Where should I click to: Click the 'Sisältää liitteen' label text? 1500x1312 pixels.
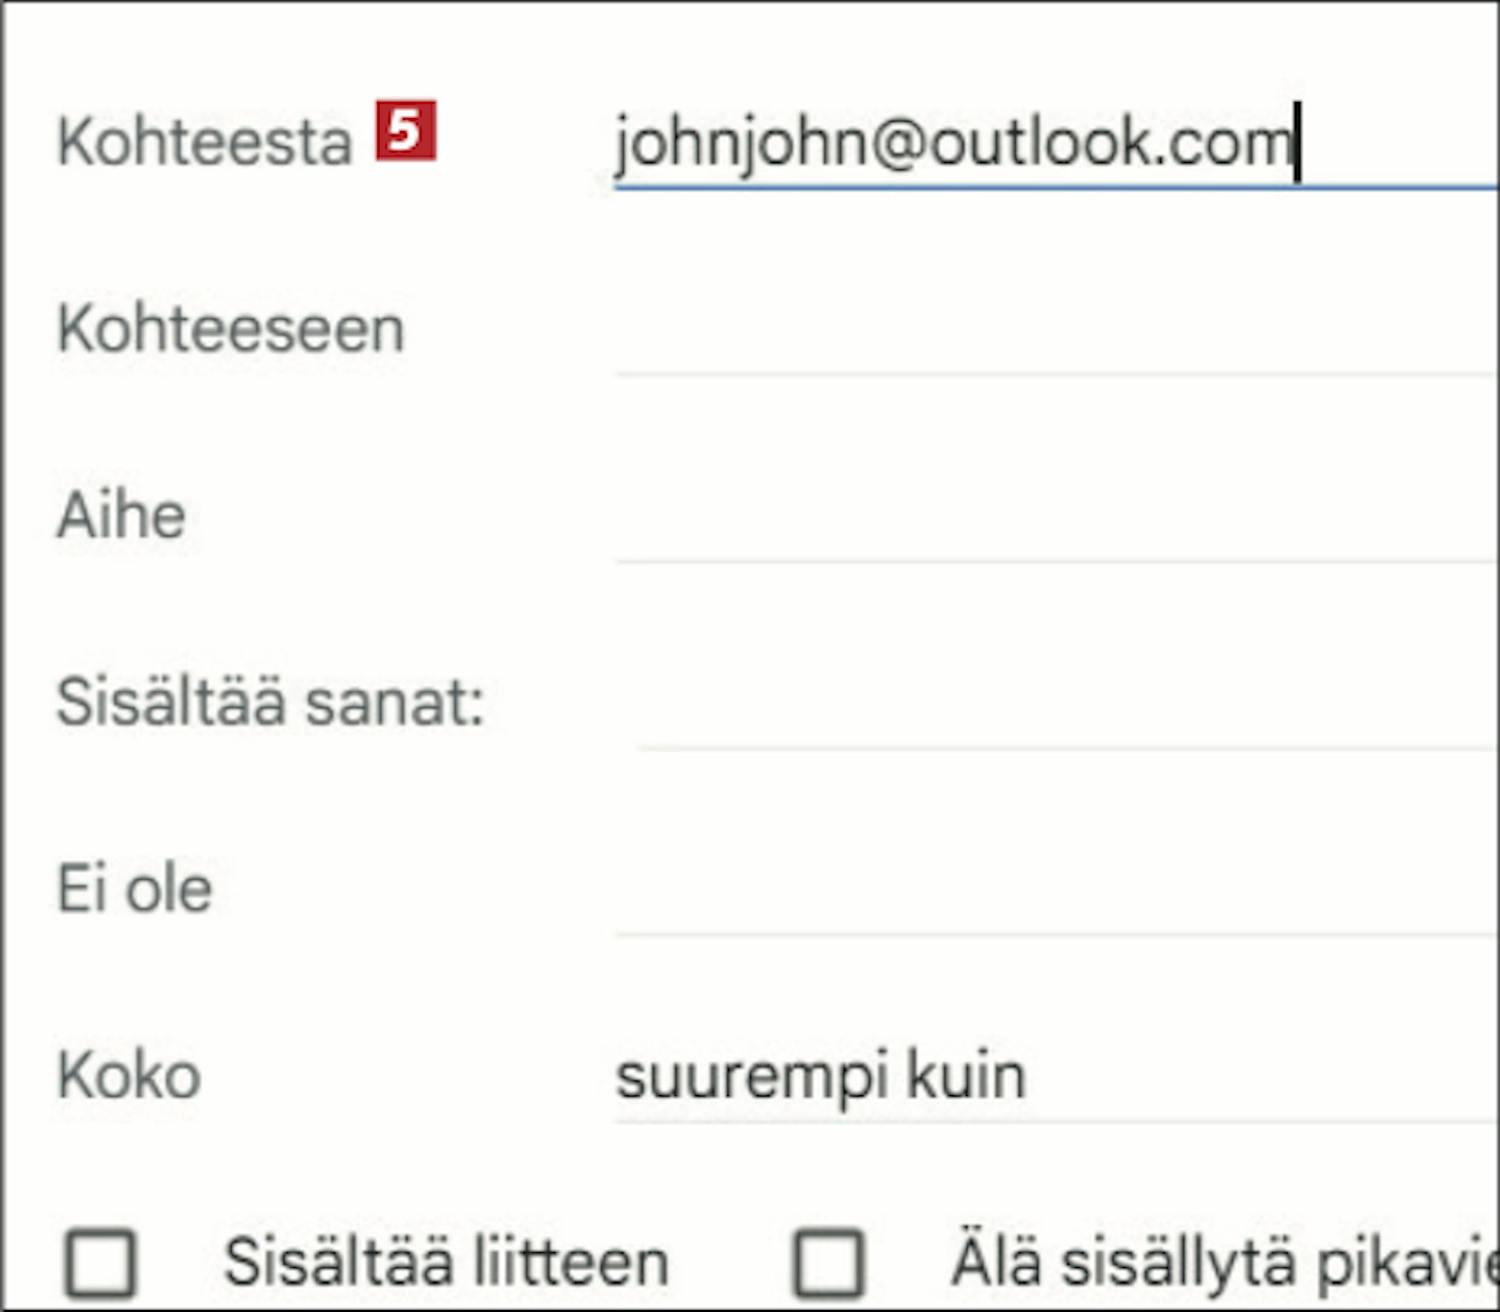click(x=446, y=1262)
